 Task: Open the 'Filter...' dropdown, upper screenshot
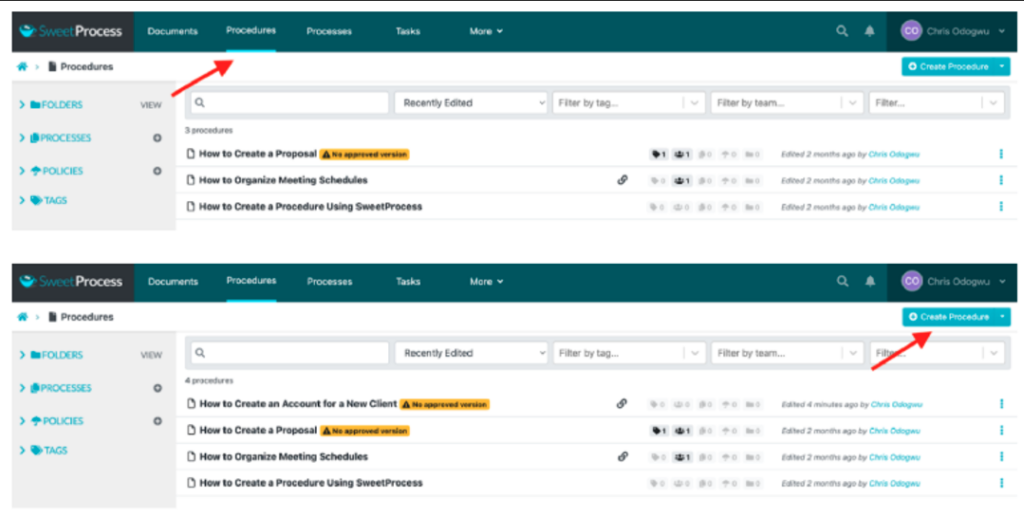[936, 102]
